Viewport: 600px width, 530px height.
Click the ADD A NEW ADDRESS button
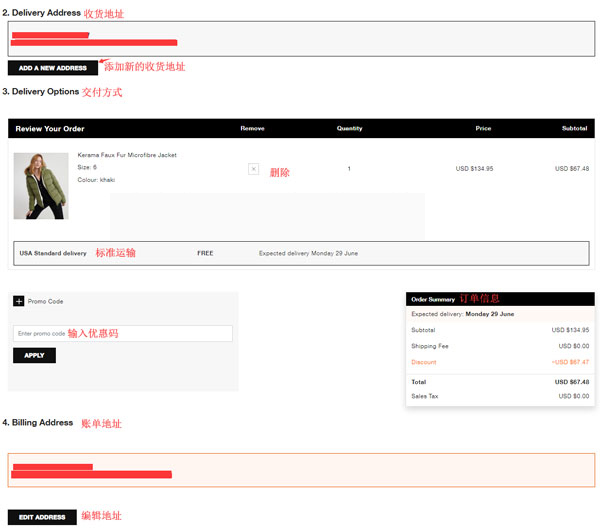[x=53, y=68]
